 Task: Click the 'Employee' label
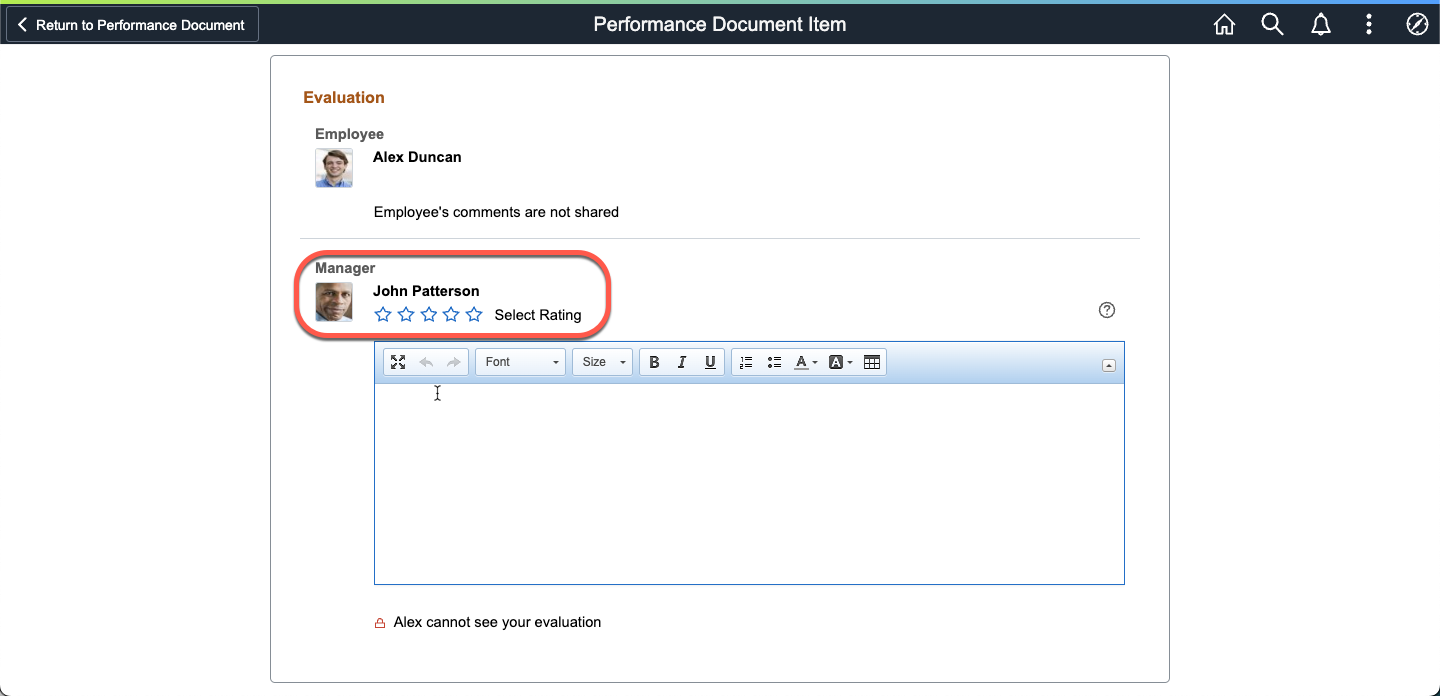tap(349, 134)
